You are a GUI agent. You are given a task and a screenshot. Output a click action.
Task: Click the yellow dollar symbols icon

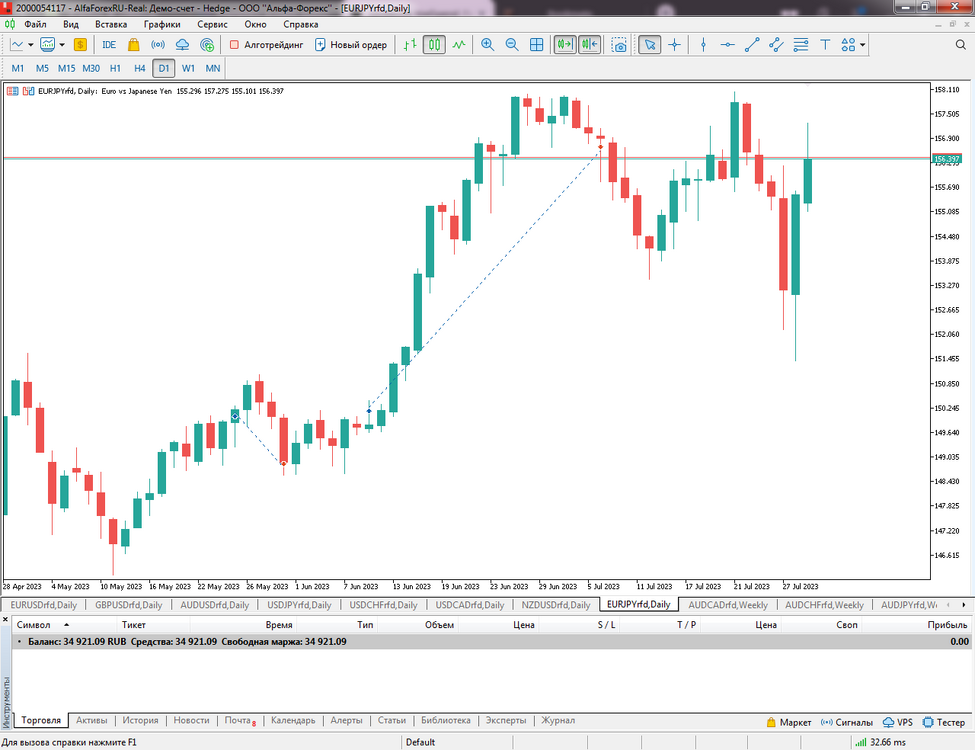(x=80, y=45)
